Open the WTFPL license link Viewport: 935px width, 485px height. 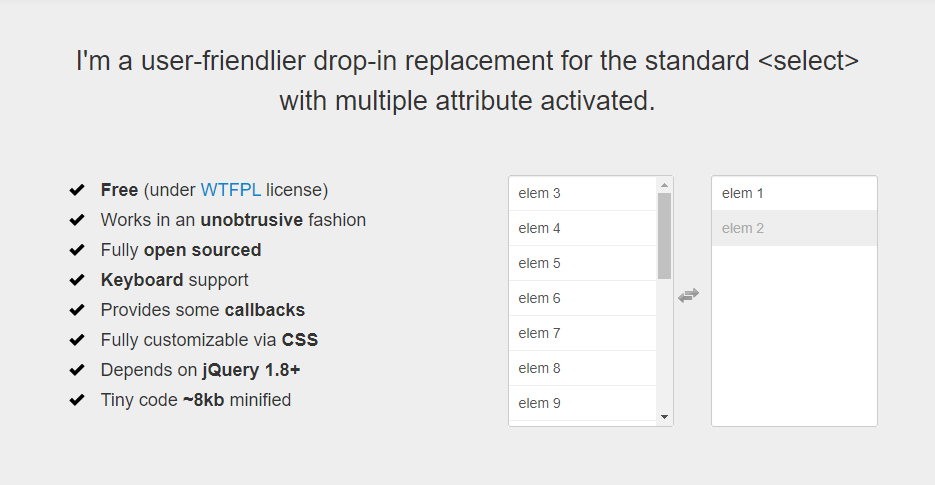tap(231, 190)
